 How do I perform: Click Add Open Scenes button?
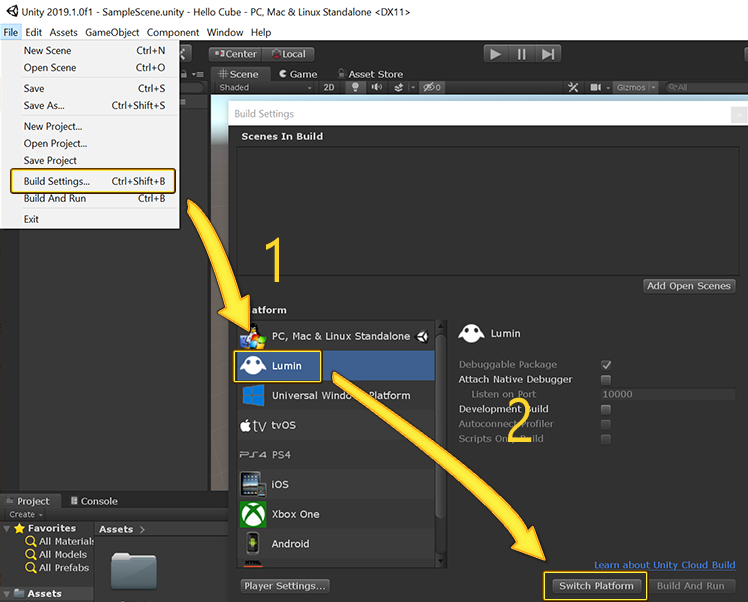tap(689, 286)
